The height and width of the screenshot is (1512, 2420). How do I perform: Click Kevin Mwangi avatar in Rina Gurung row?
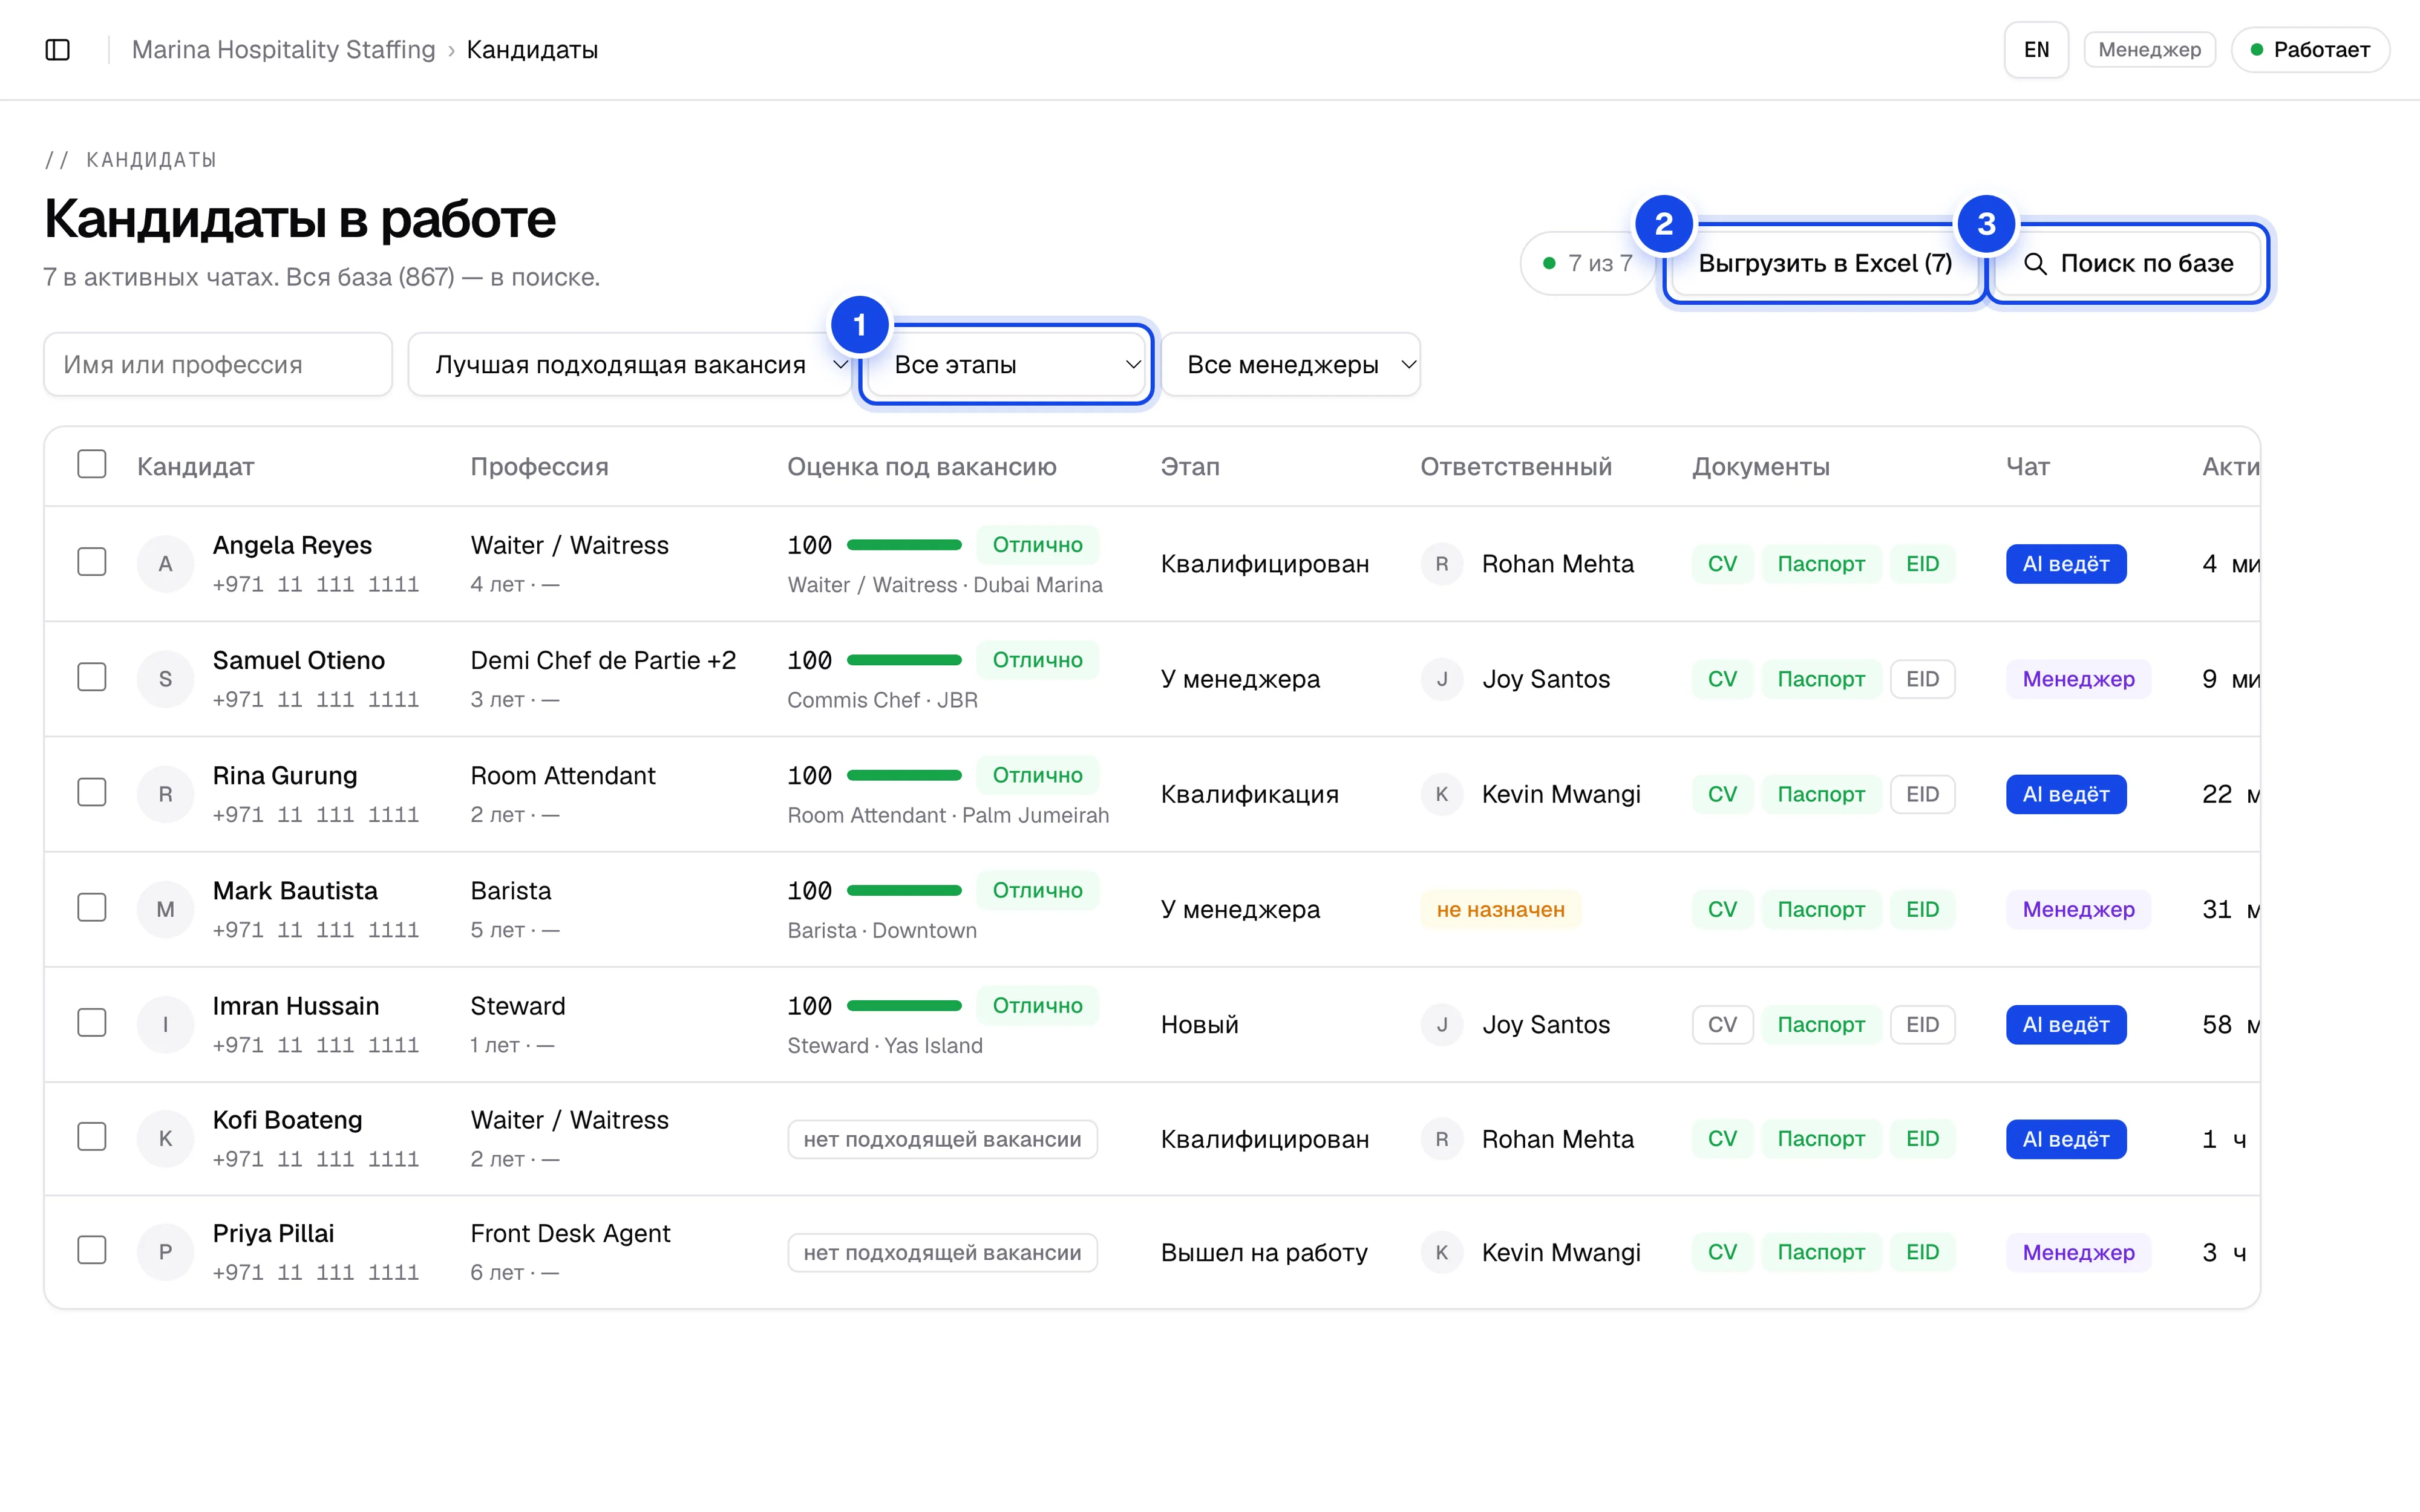point(1442,794)
